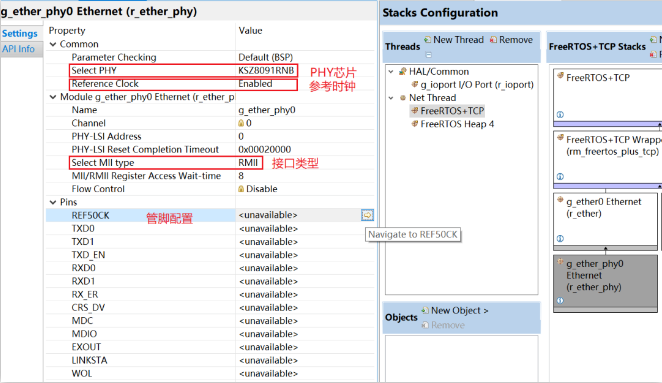
Task: Collapse the Module g_ether_phy0 property group
Action: pyautogui.click(x=53, y=97)
